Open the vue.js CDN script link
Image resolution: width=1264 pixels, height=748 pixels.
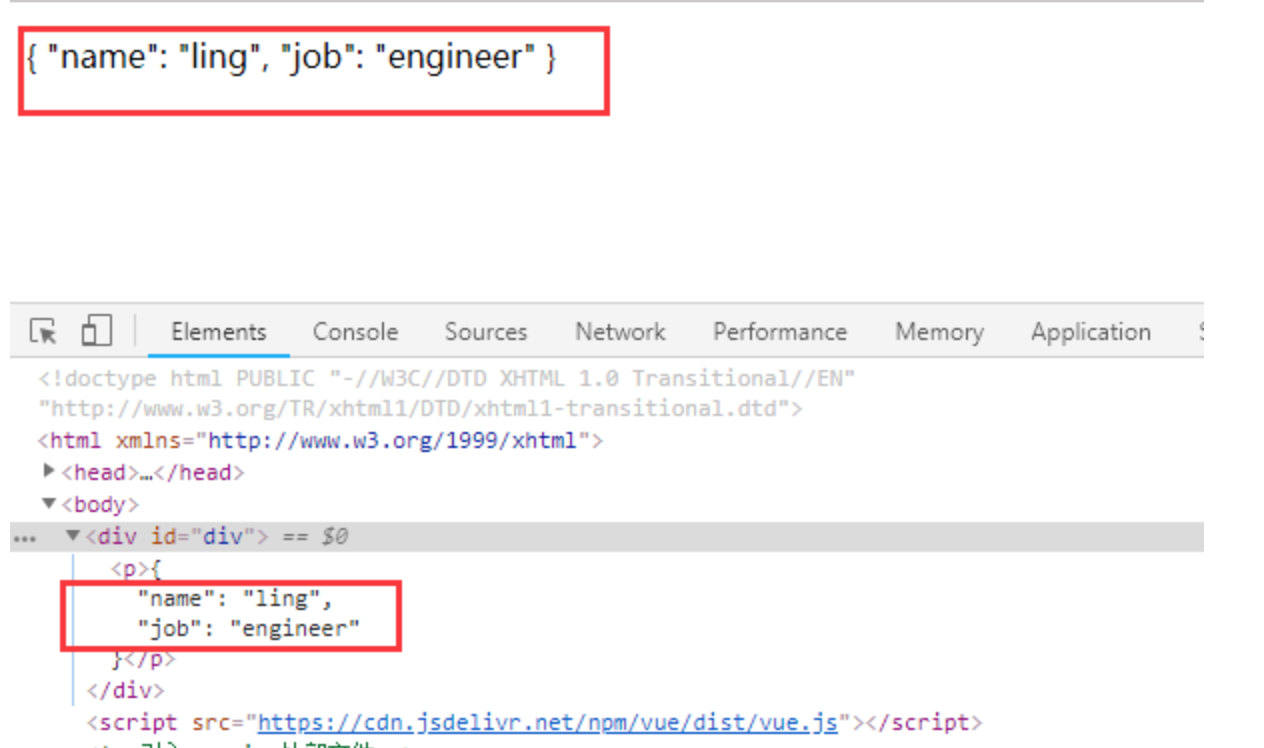[x=547, y=722]
